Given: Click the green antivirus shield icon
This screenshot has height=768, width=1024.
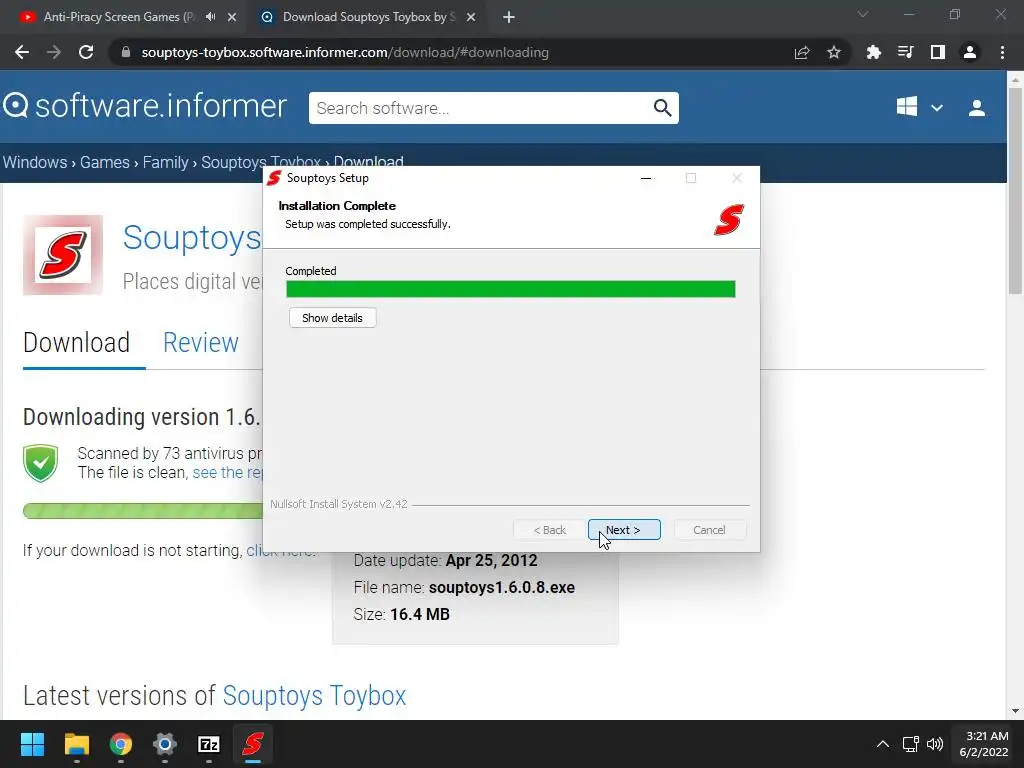Looking at the screenshot, I should 40,463.
